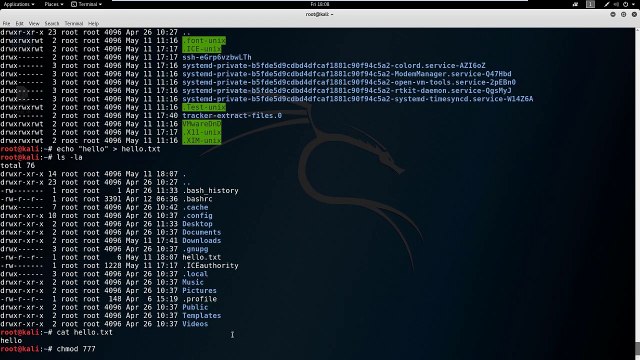Close the root@kali terminal window
The width and height of the screenshot is (640, 360).
(634, 14)
